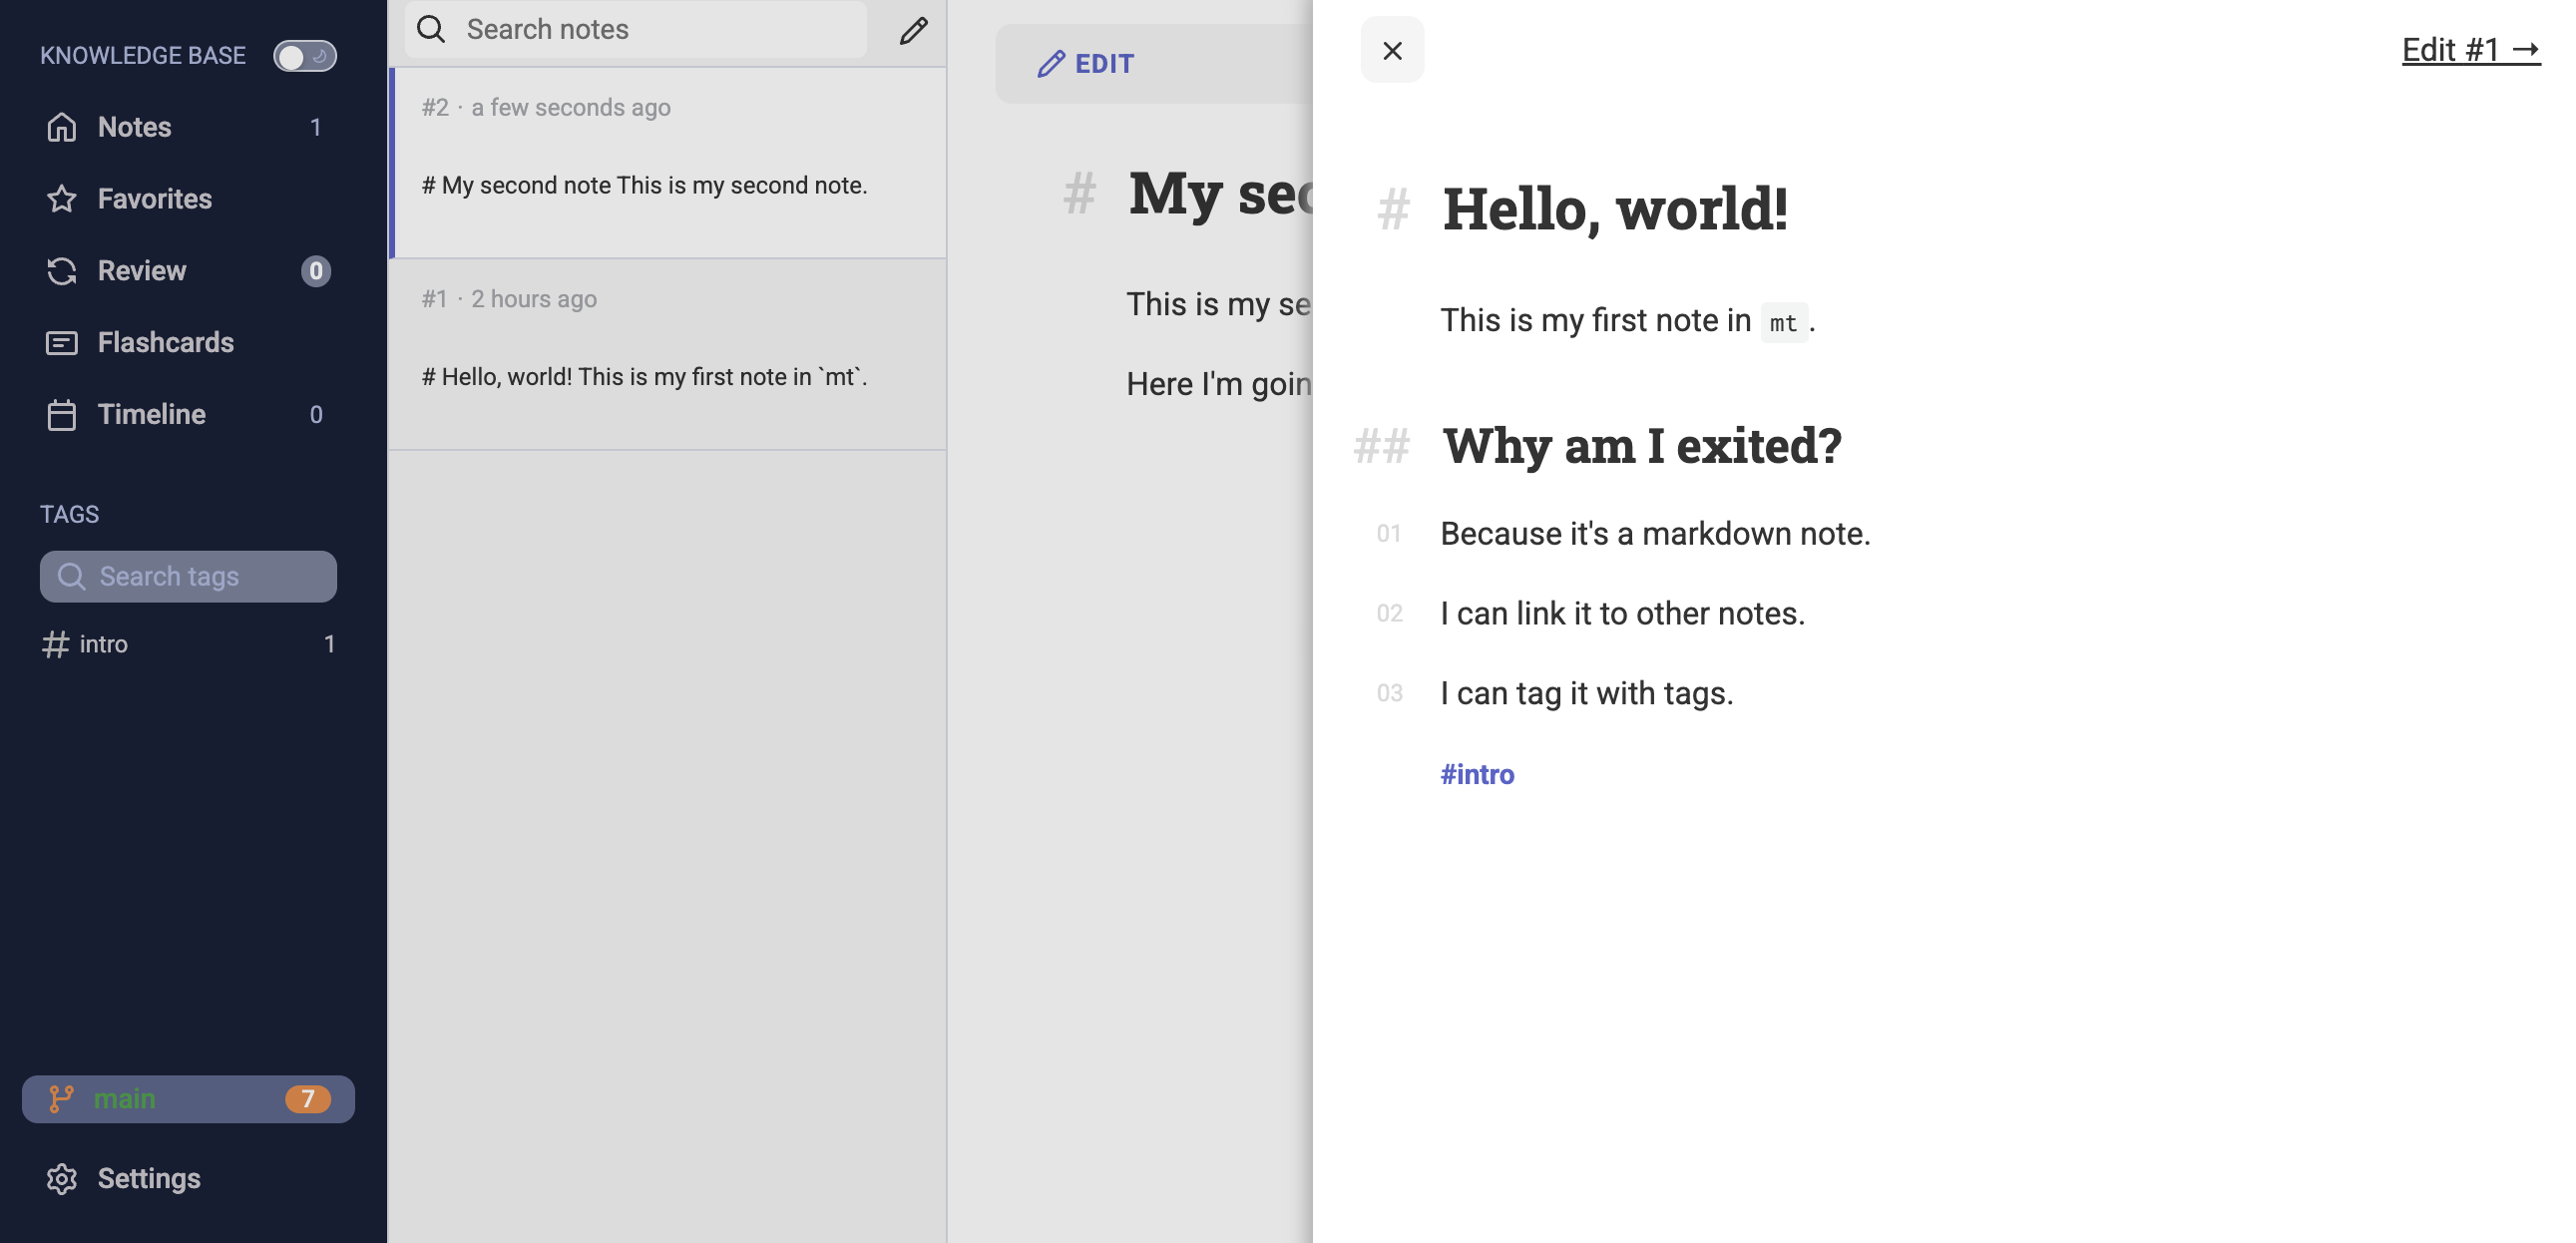
Task: Click the #intro tag inside the note
Action: (1477, 774)
